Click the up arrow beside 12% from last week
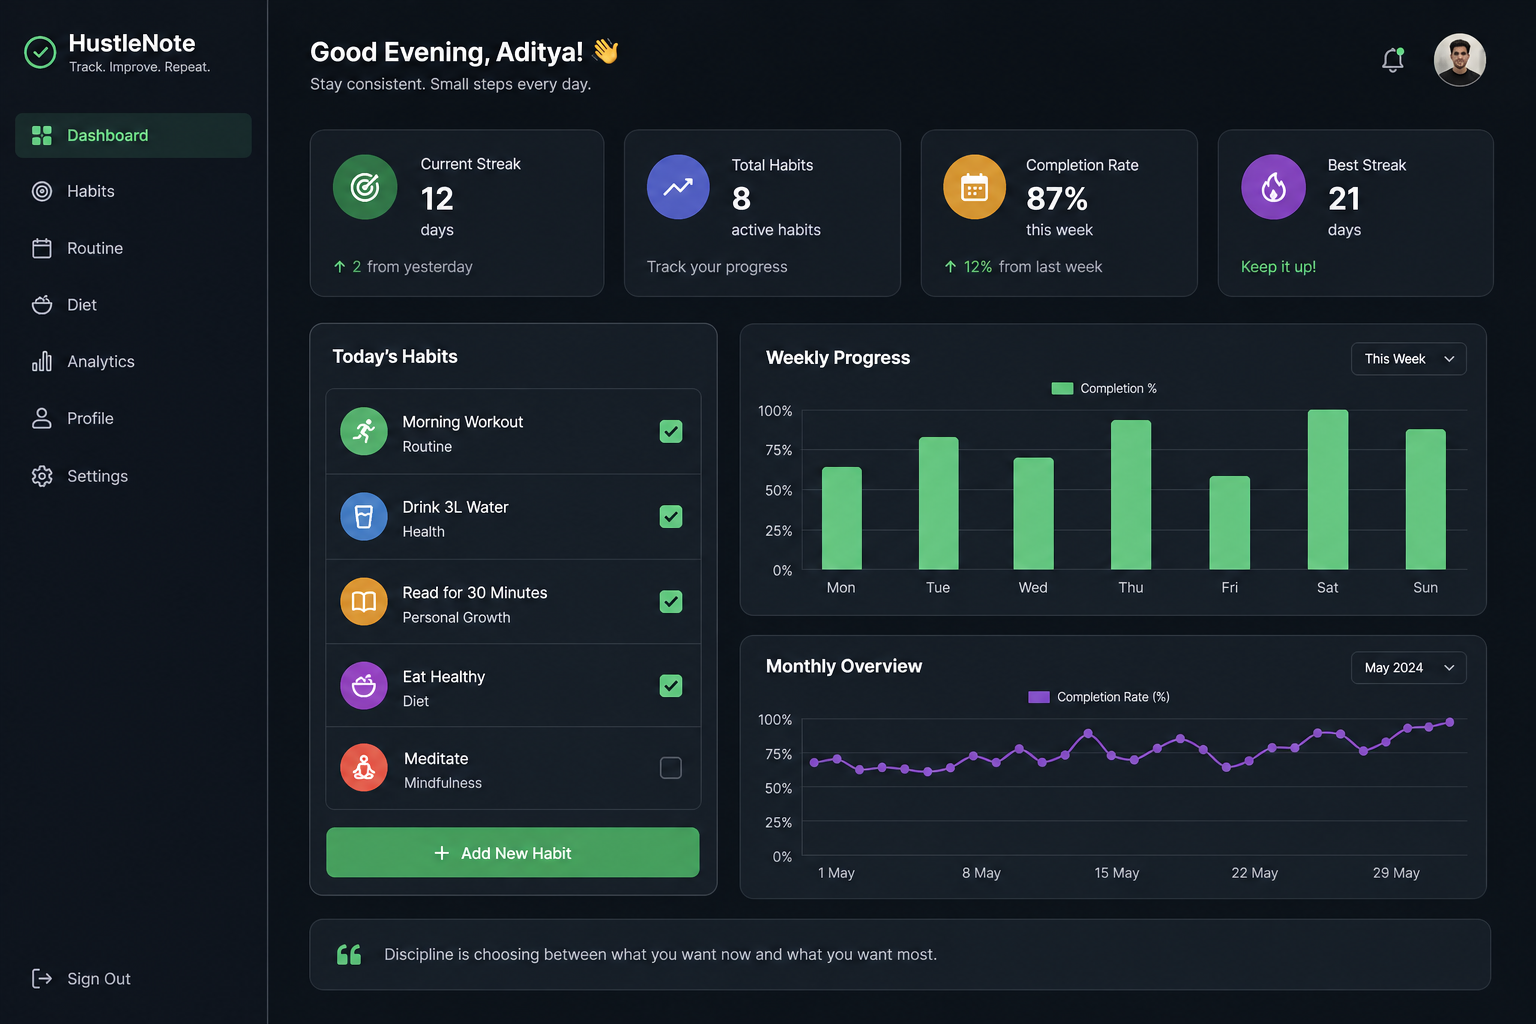This screenshot has width=1536, height=1024. pos(950,267)
